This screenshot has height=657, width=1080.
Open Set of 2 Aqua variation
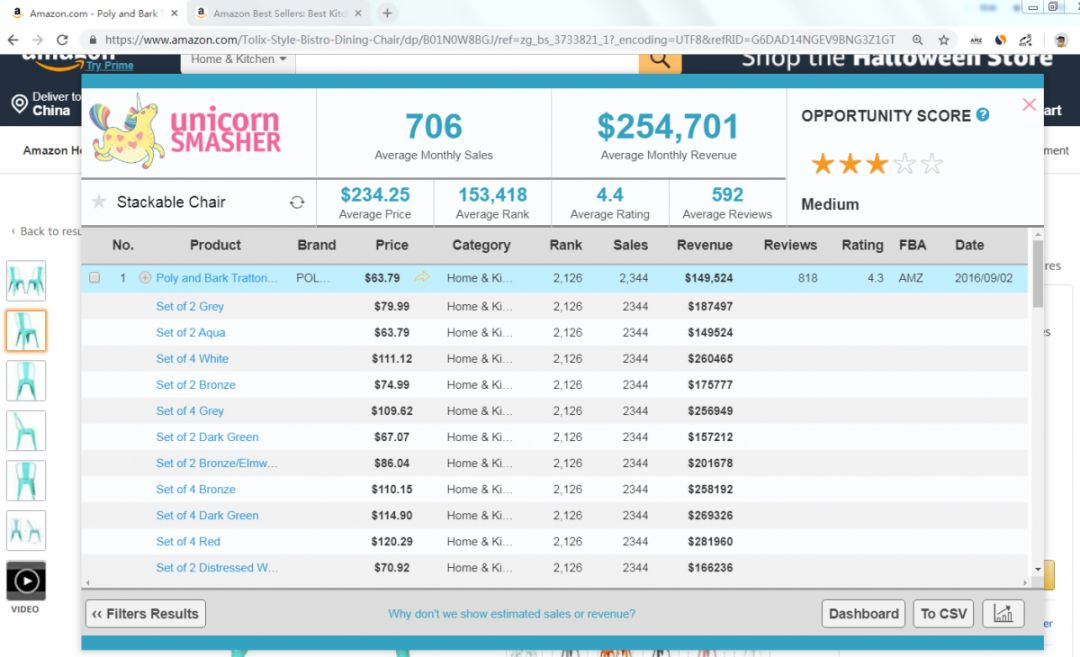coord(190,332)
